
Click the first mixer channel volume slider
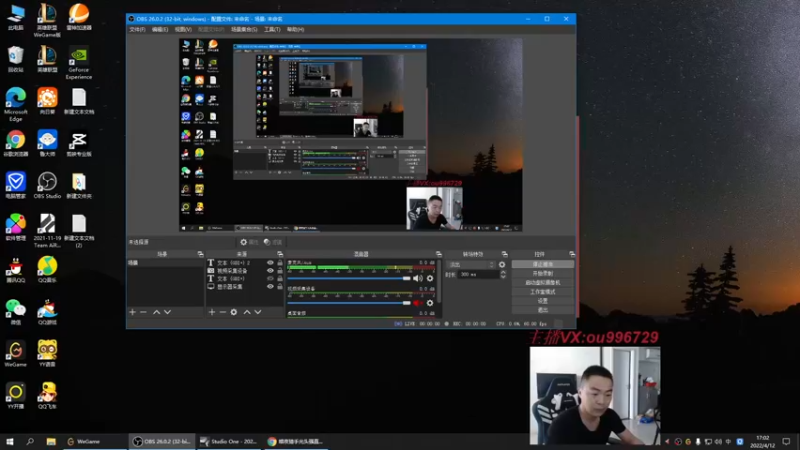tap(349, 278)
